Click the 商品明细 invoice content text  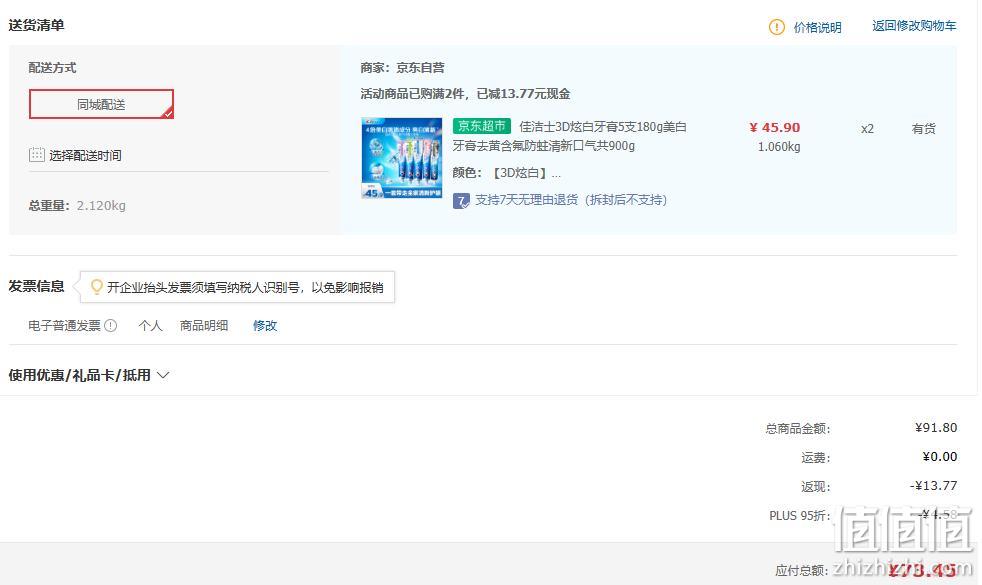point(204,326)
